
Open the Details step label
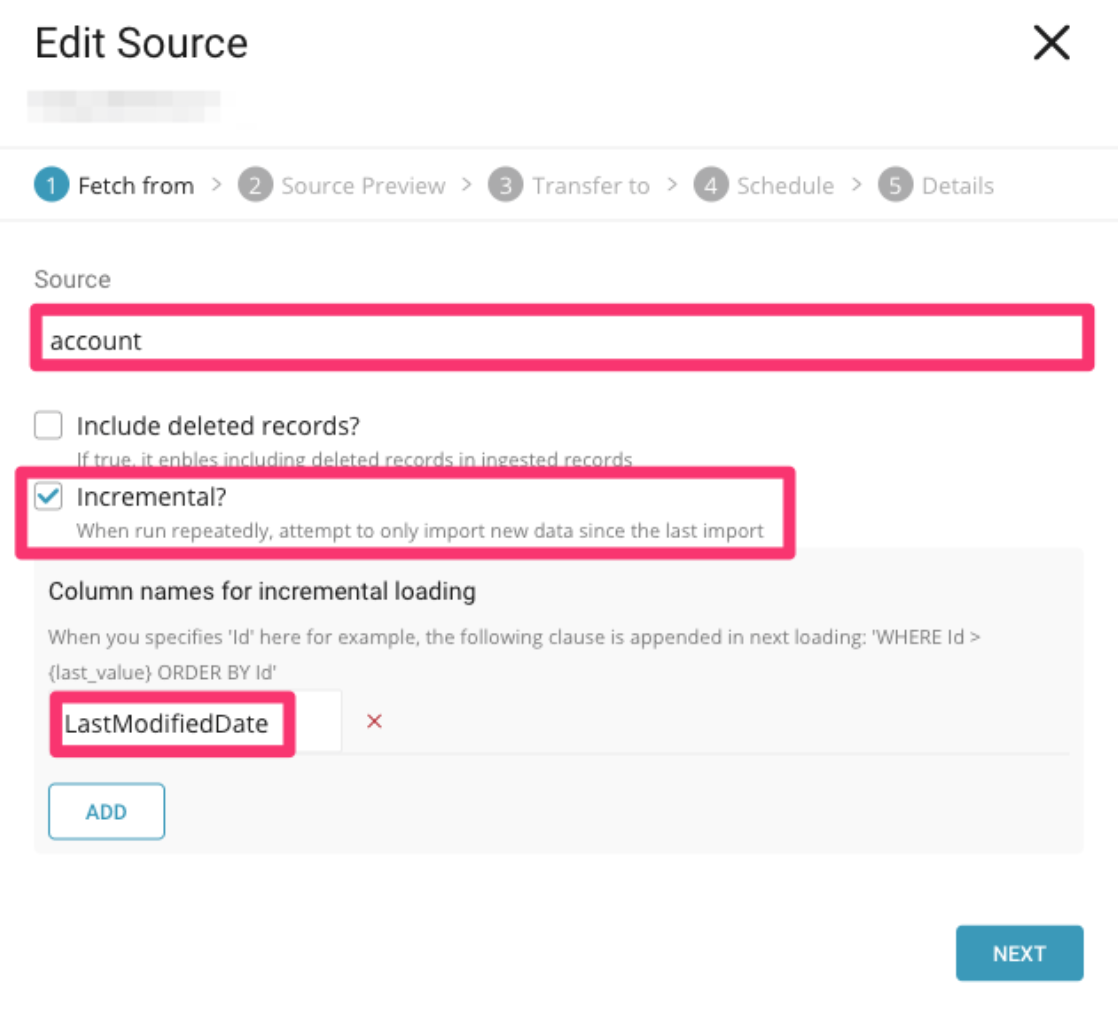coord(957,186)
